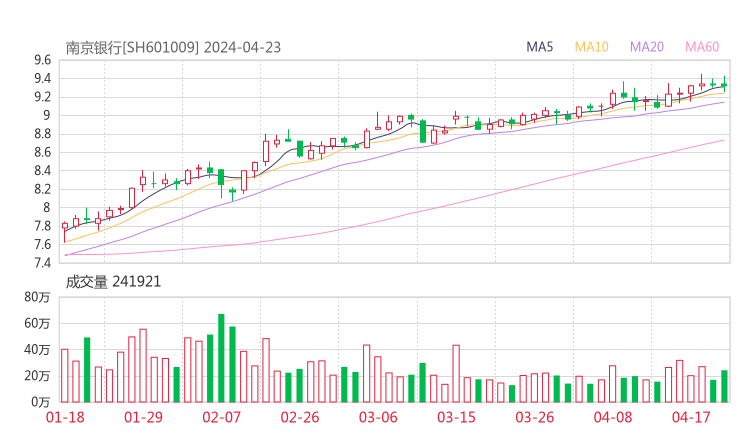Select the 7.4 price axis label
This screenshot has height=440, width=740.
(42, 262)
